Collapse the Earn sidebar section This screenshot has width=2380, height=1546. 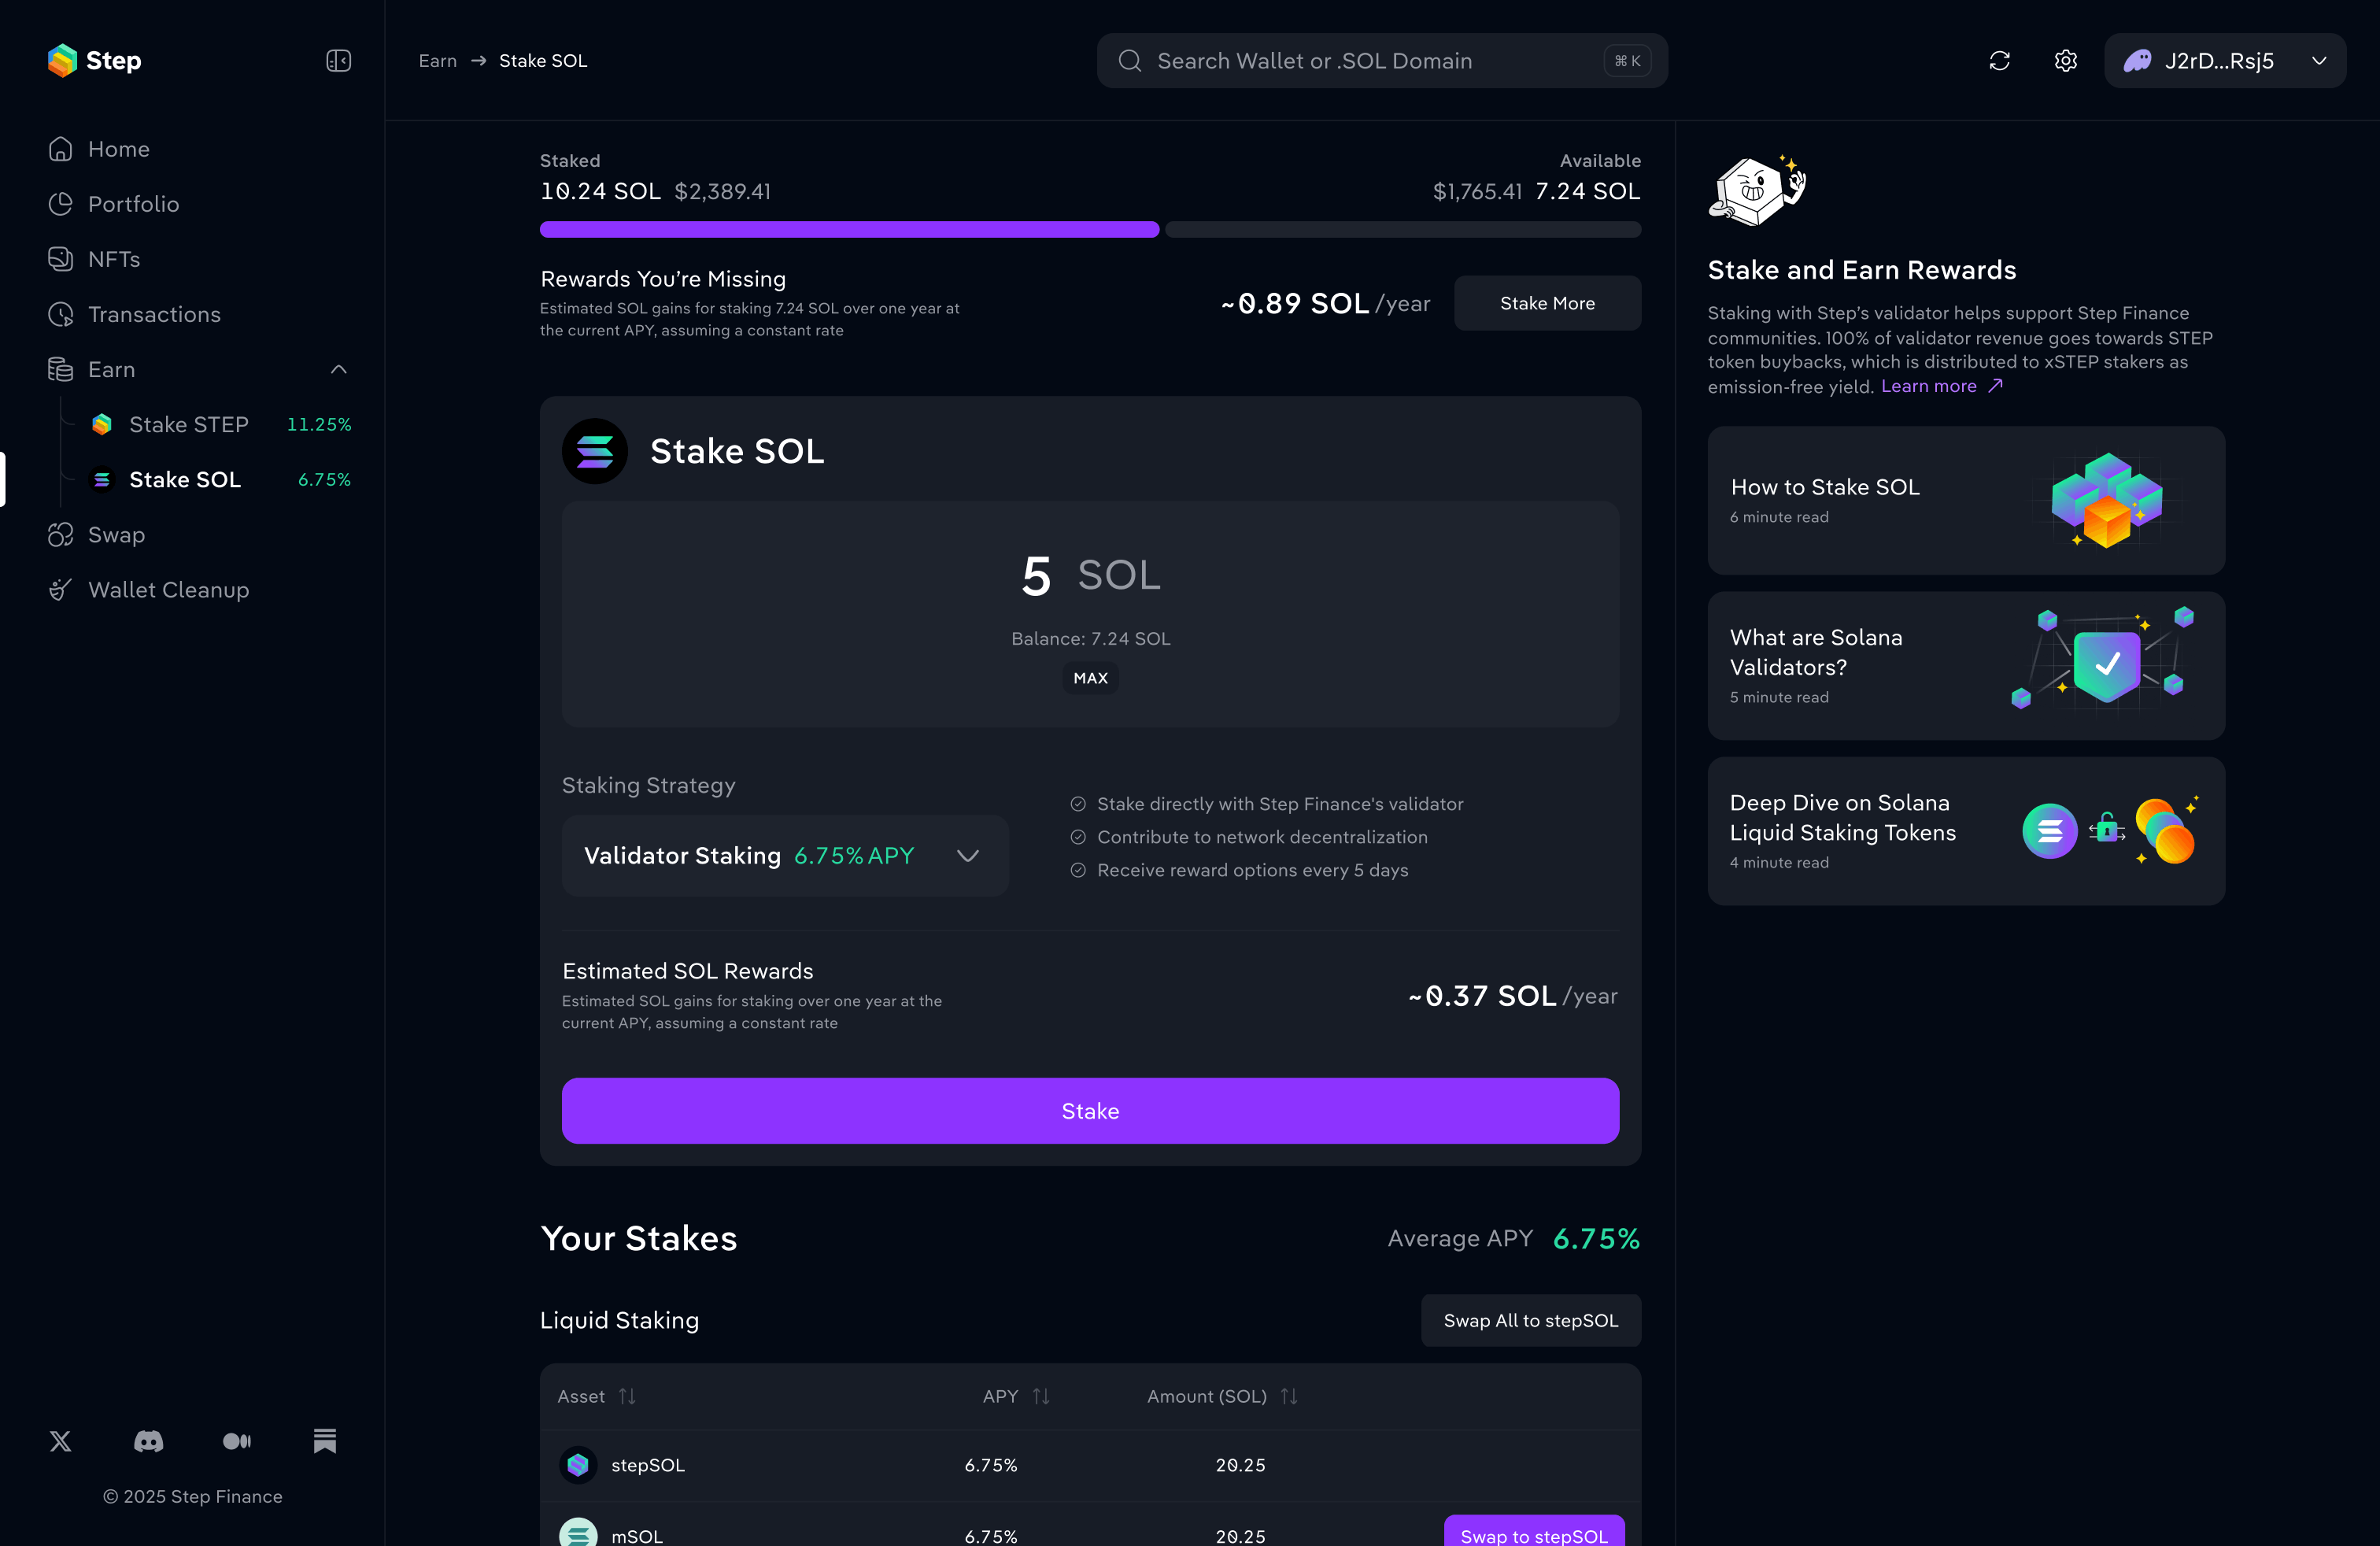point(338,370)
